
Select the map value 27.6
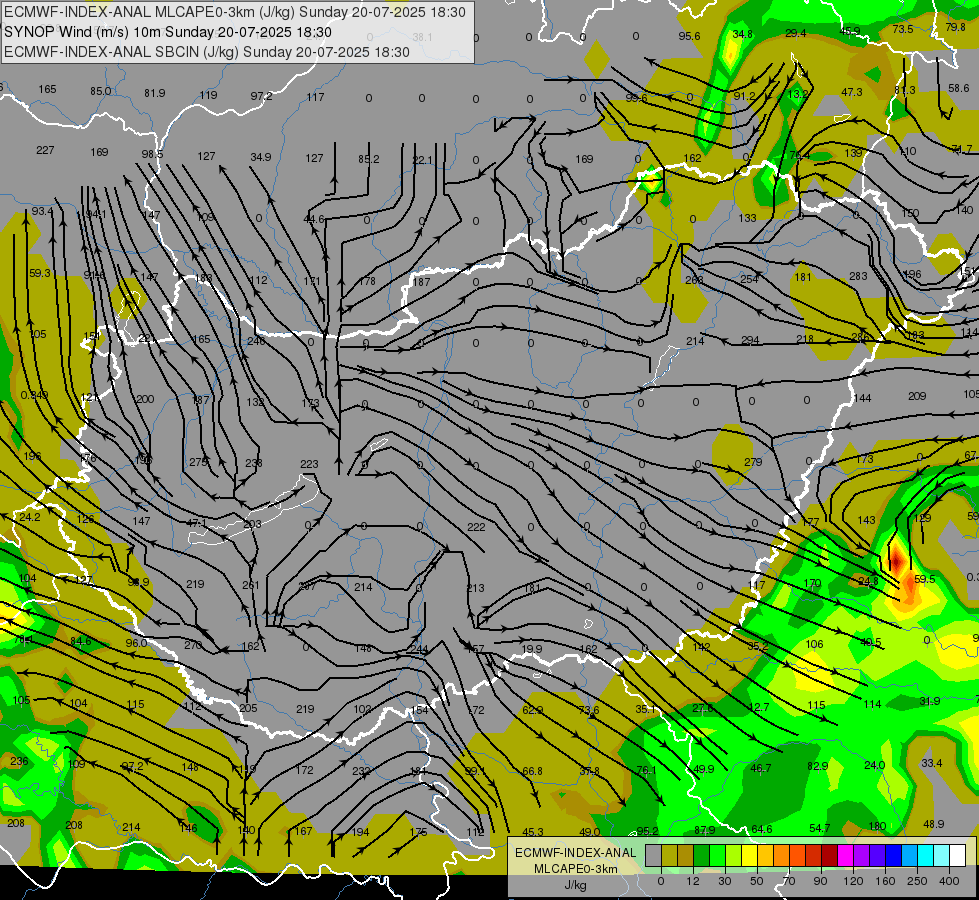(x=702, y=708)
